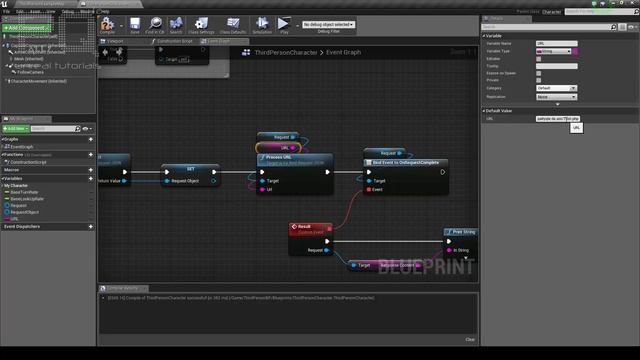Toggle property matrix grid icon in Details
The image size is (640, 360).
(x=622, y=27)
